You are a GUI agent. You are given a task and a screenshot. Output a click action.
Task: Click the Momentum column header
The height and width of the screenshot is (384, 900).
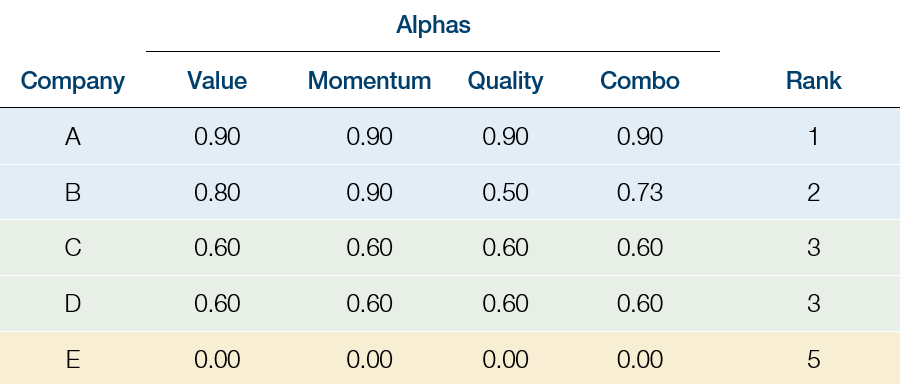[x=369, y=80]
